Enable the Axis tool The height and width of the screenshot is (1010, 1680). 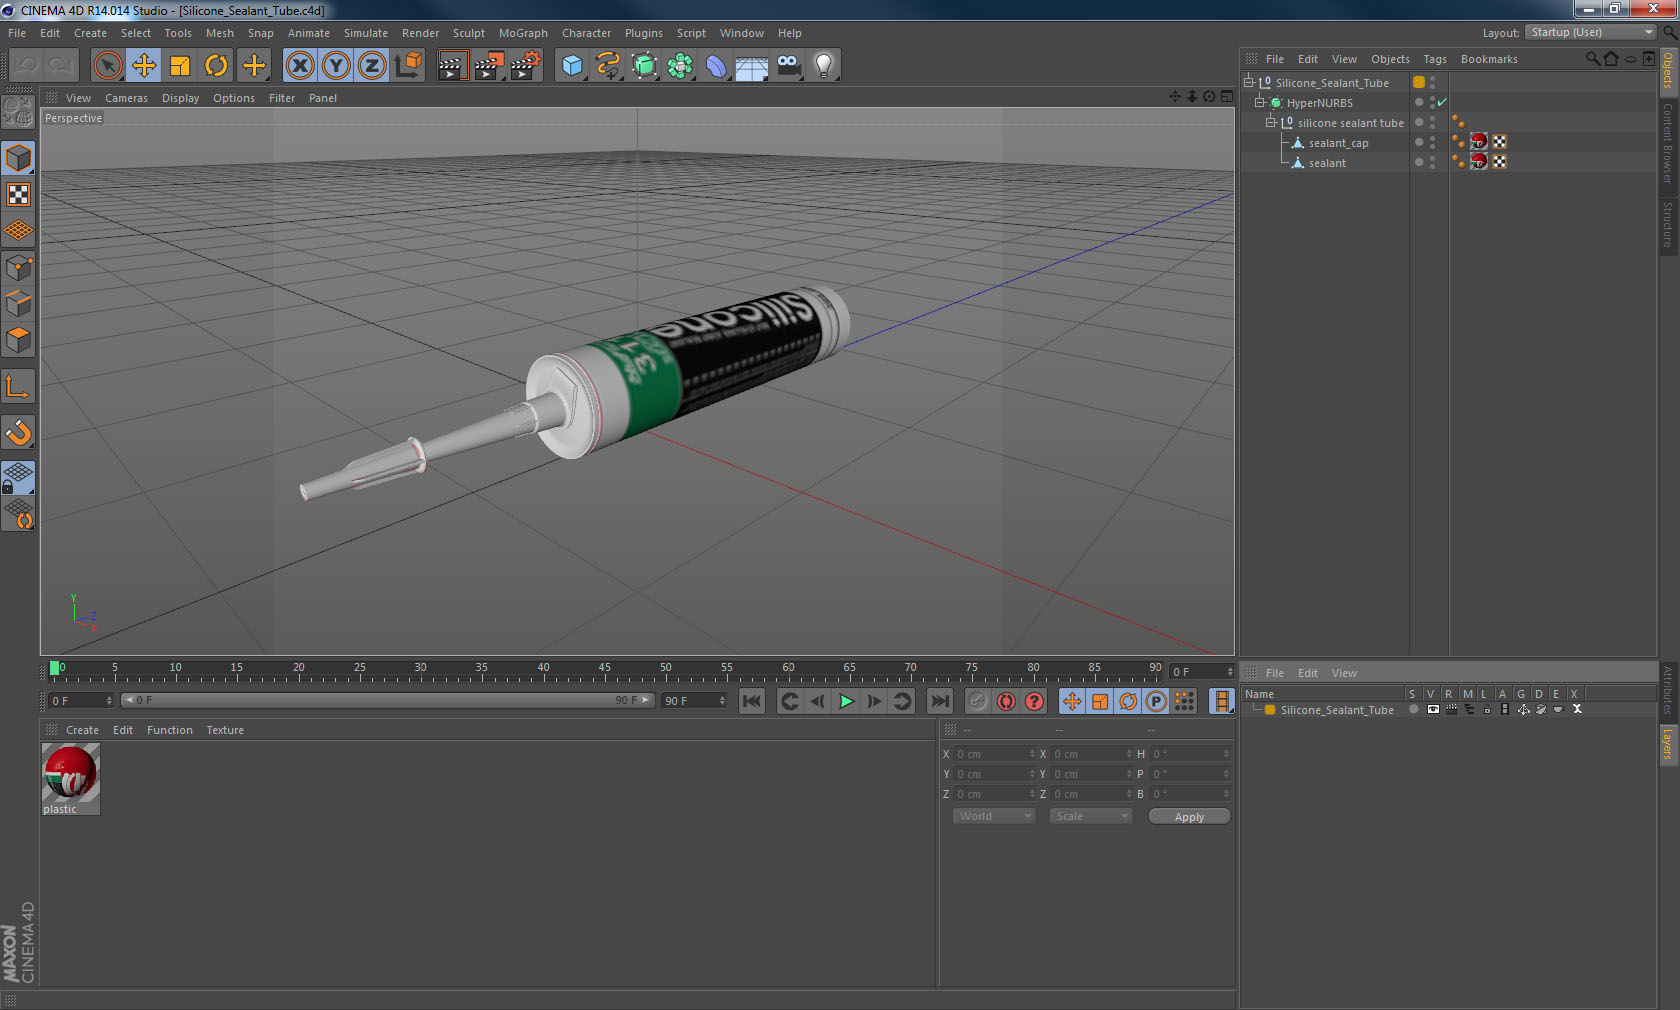18,387
